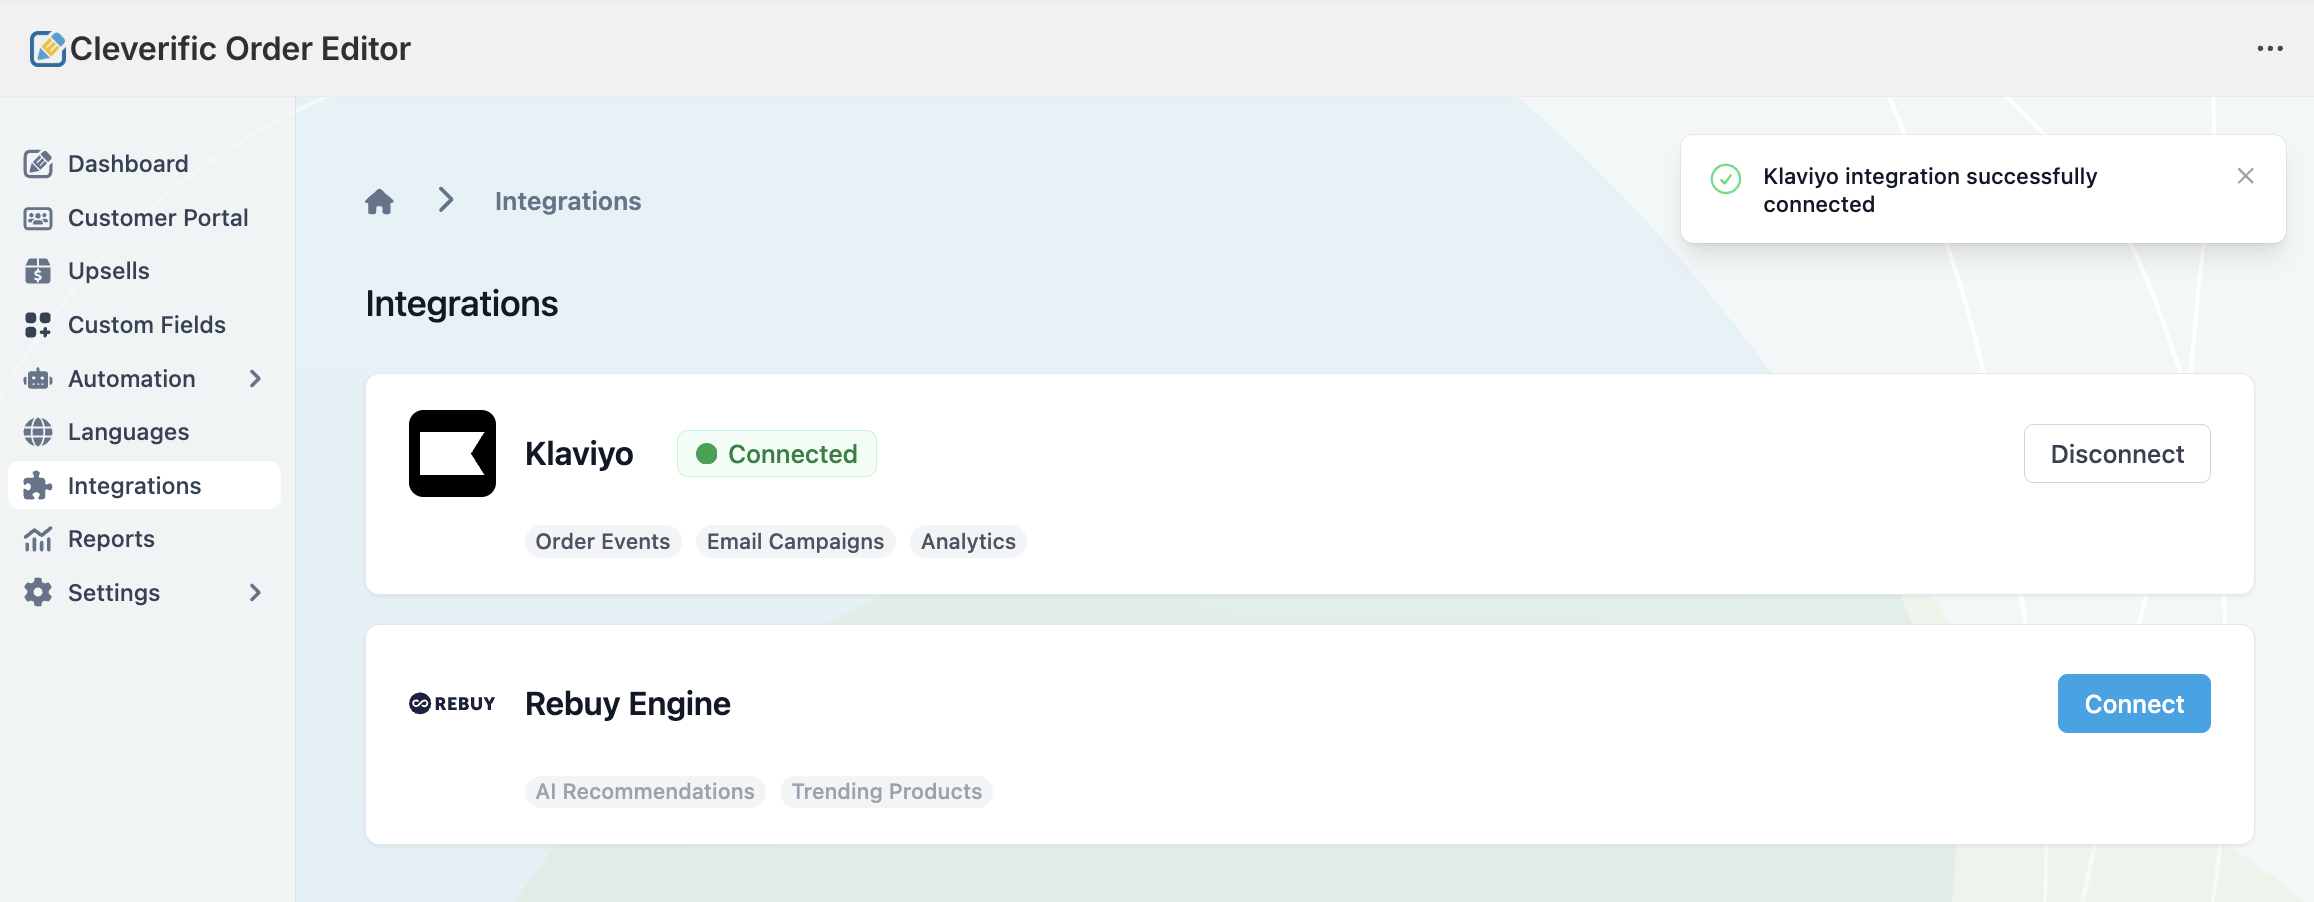
Task: Click the Cleverific Order Editor title
Action: click(x=240, y=48)
